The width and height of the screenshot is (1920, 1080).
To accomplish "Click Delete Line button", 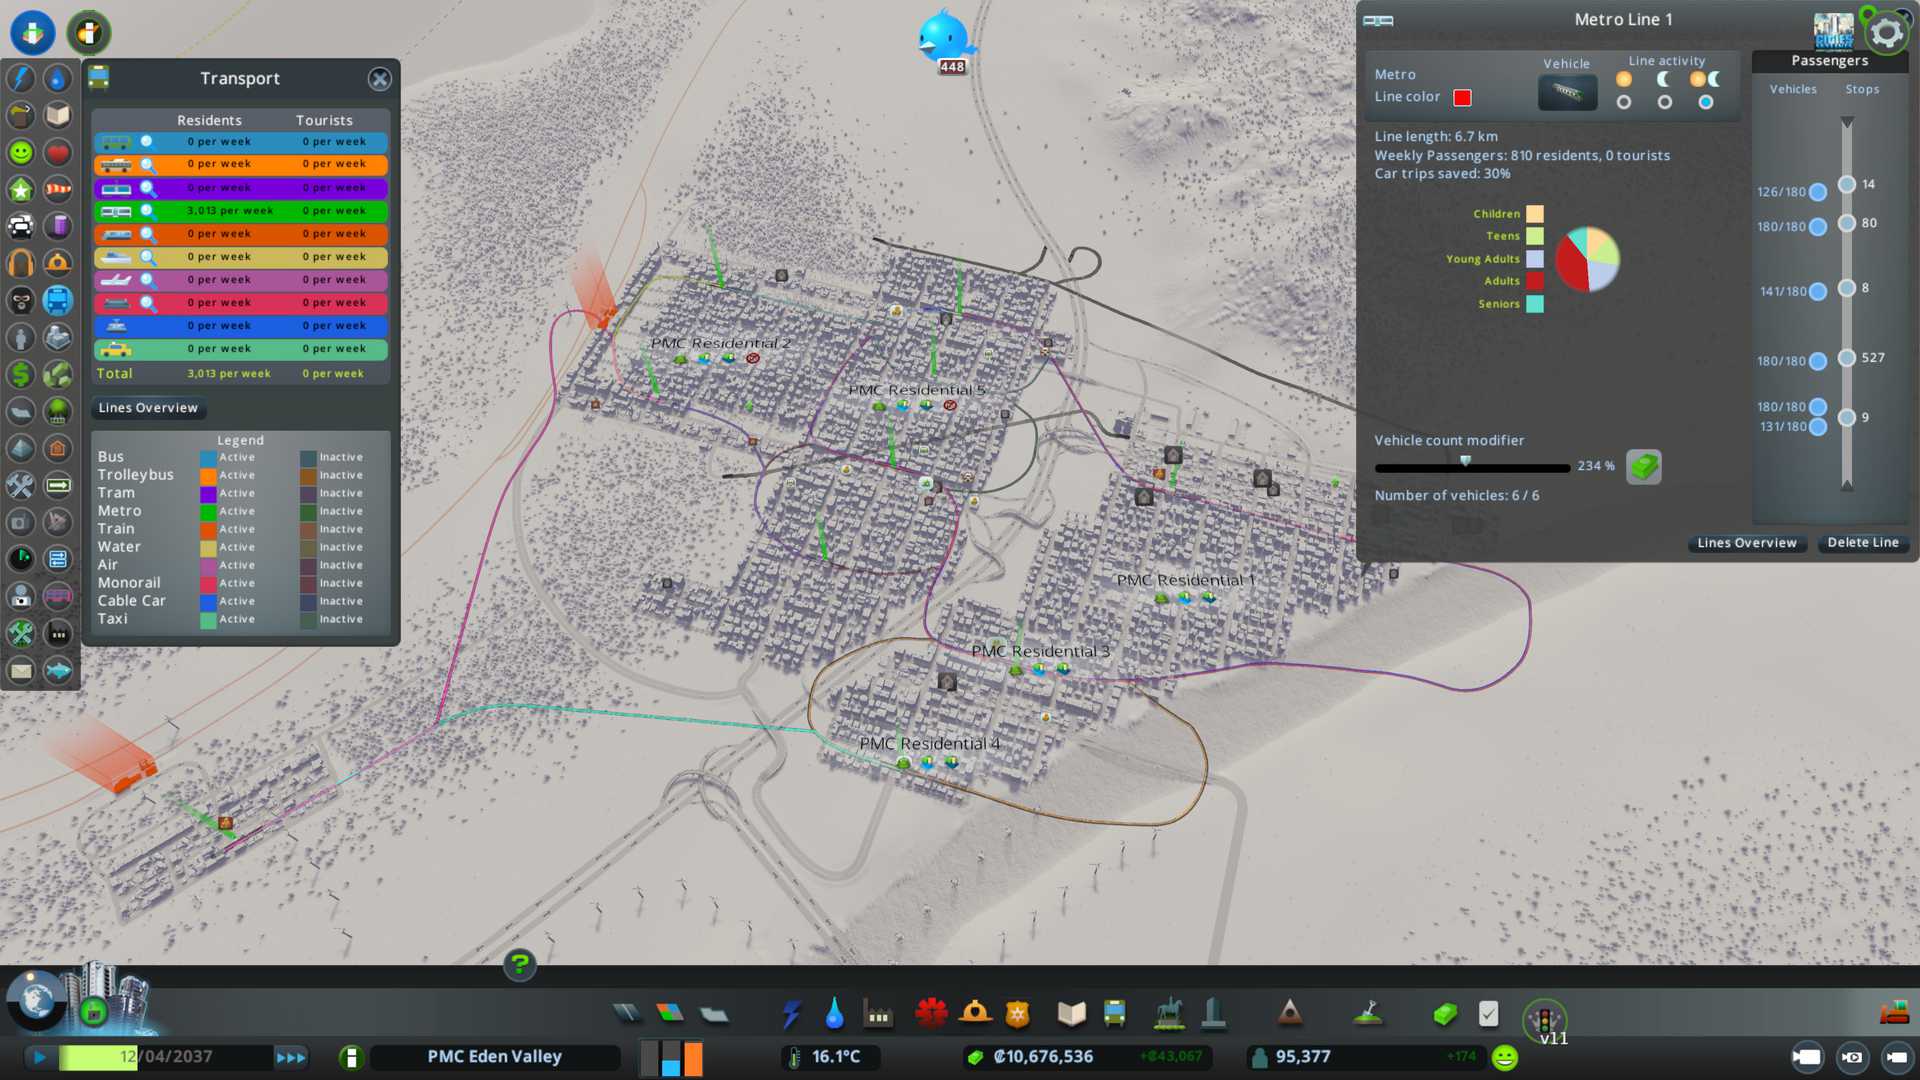I will click(x=1862, y=543).
